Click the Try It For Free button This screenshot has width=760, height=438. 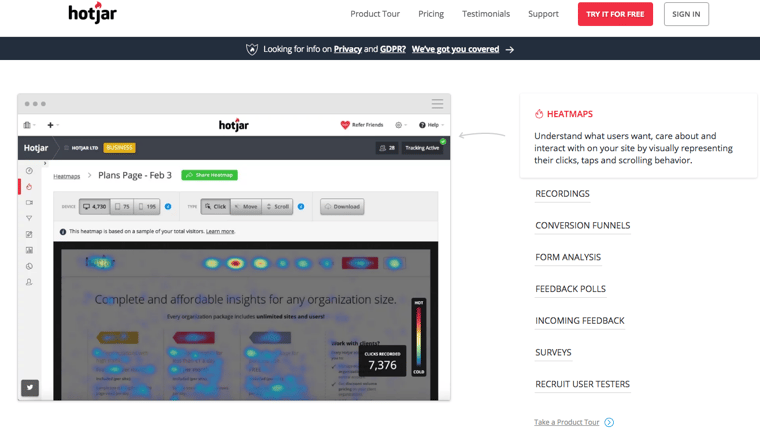click(615, 14)
